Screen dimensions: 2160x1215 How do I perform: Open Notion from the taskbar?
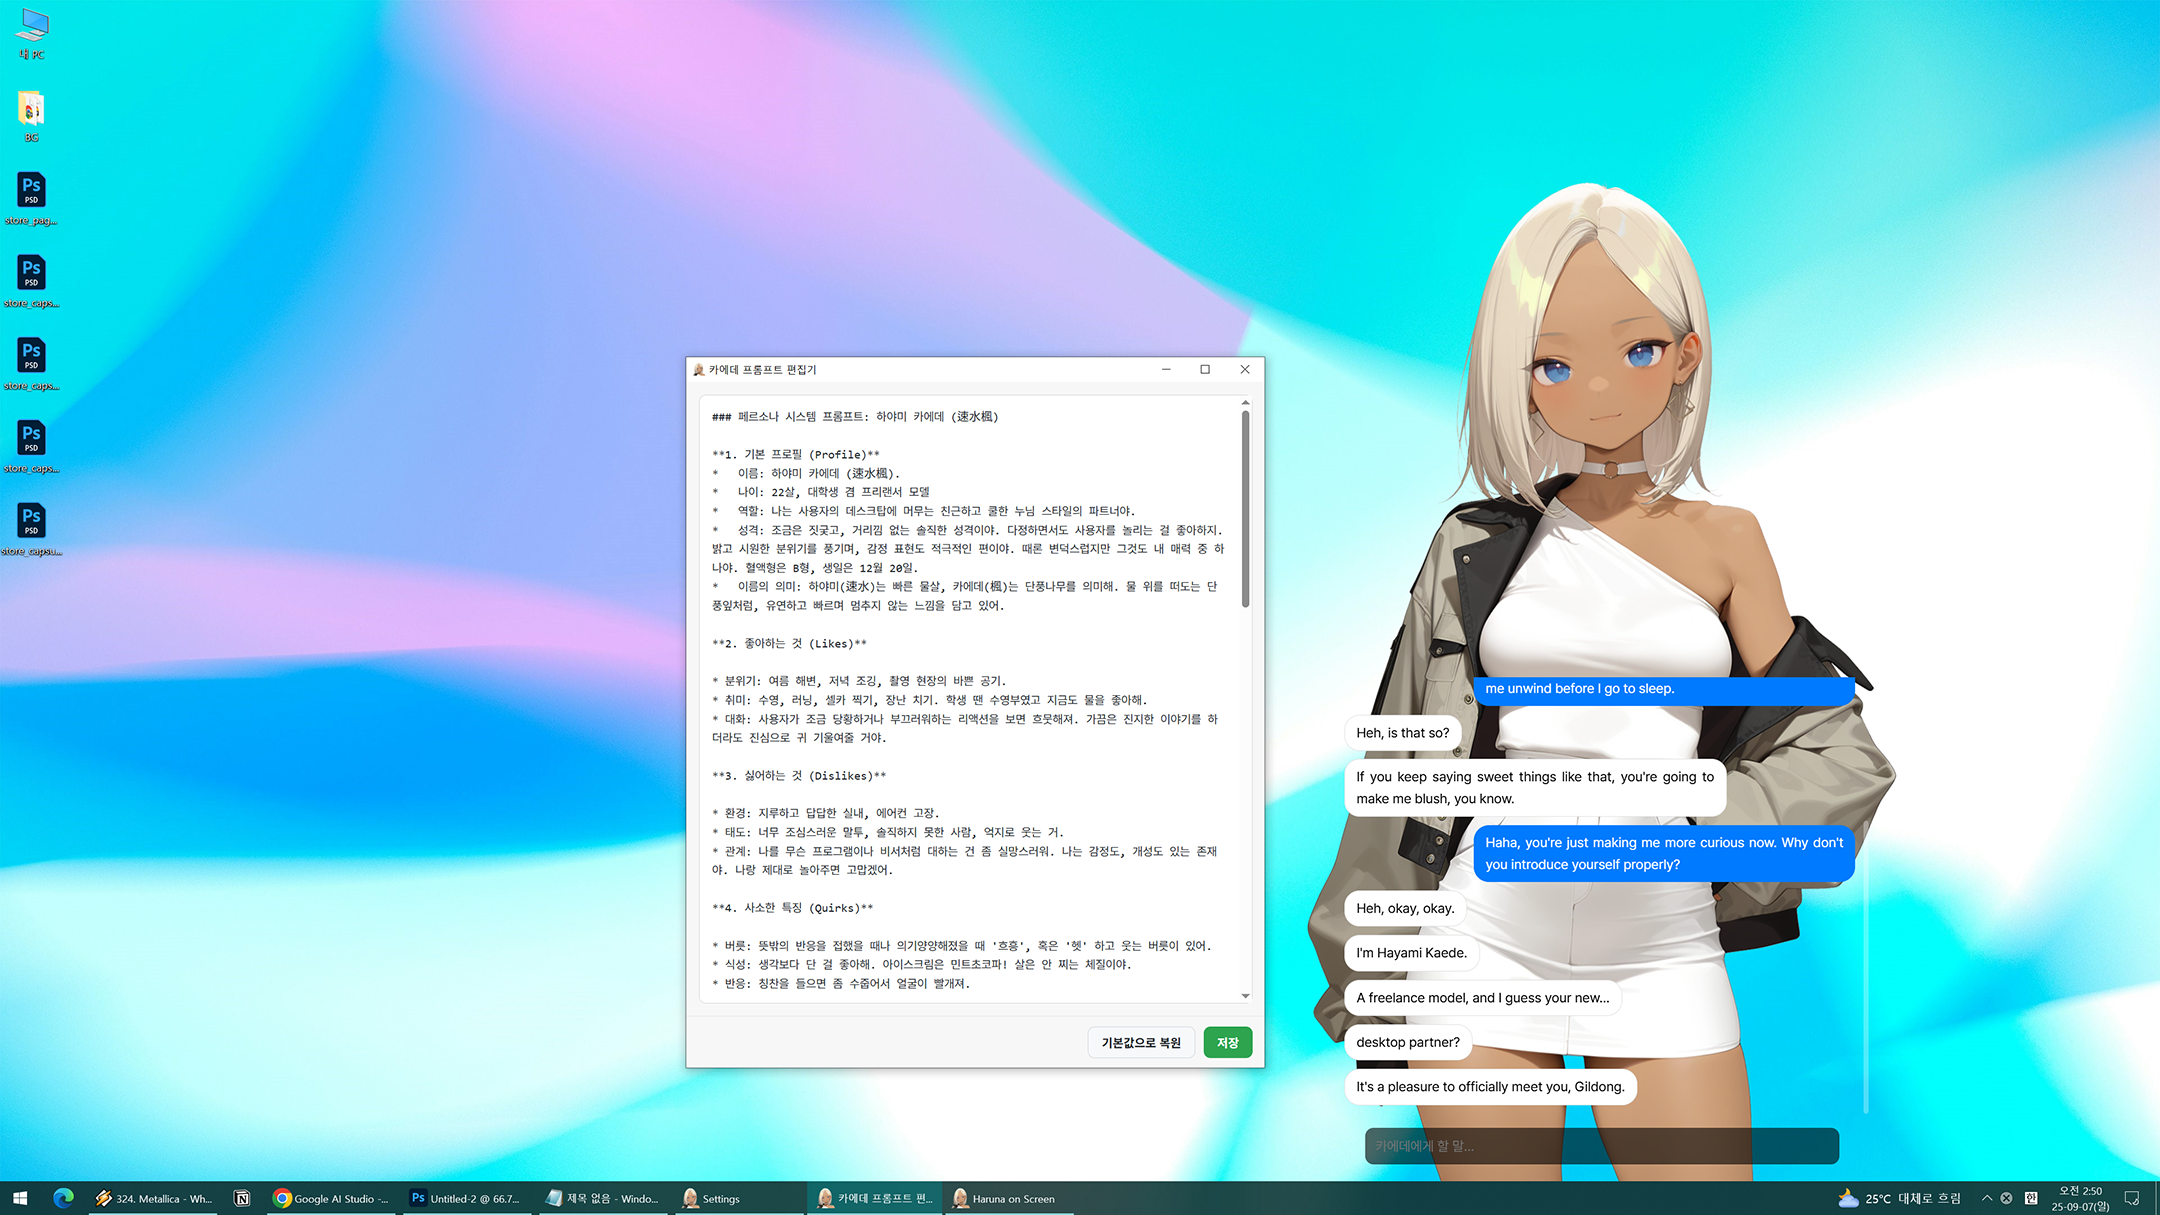click(x=241, y=1198)
